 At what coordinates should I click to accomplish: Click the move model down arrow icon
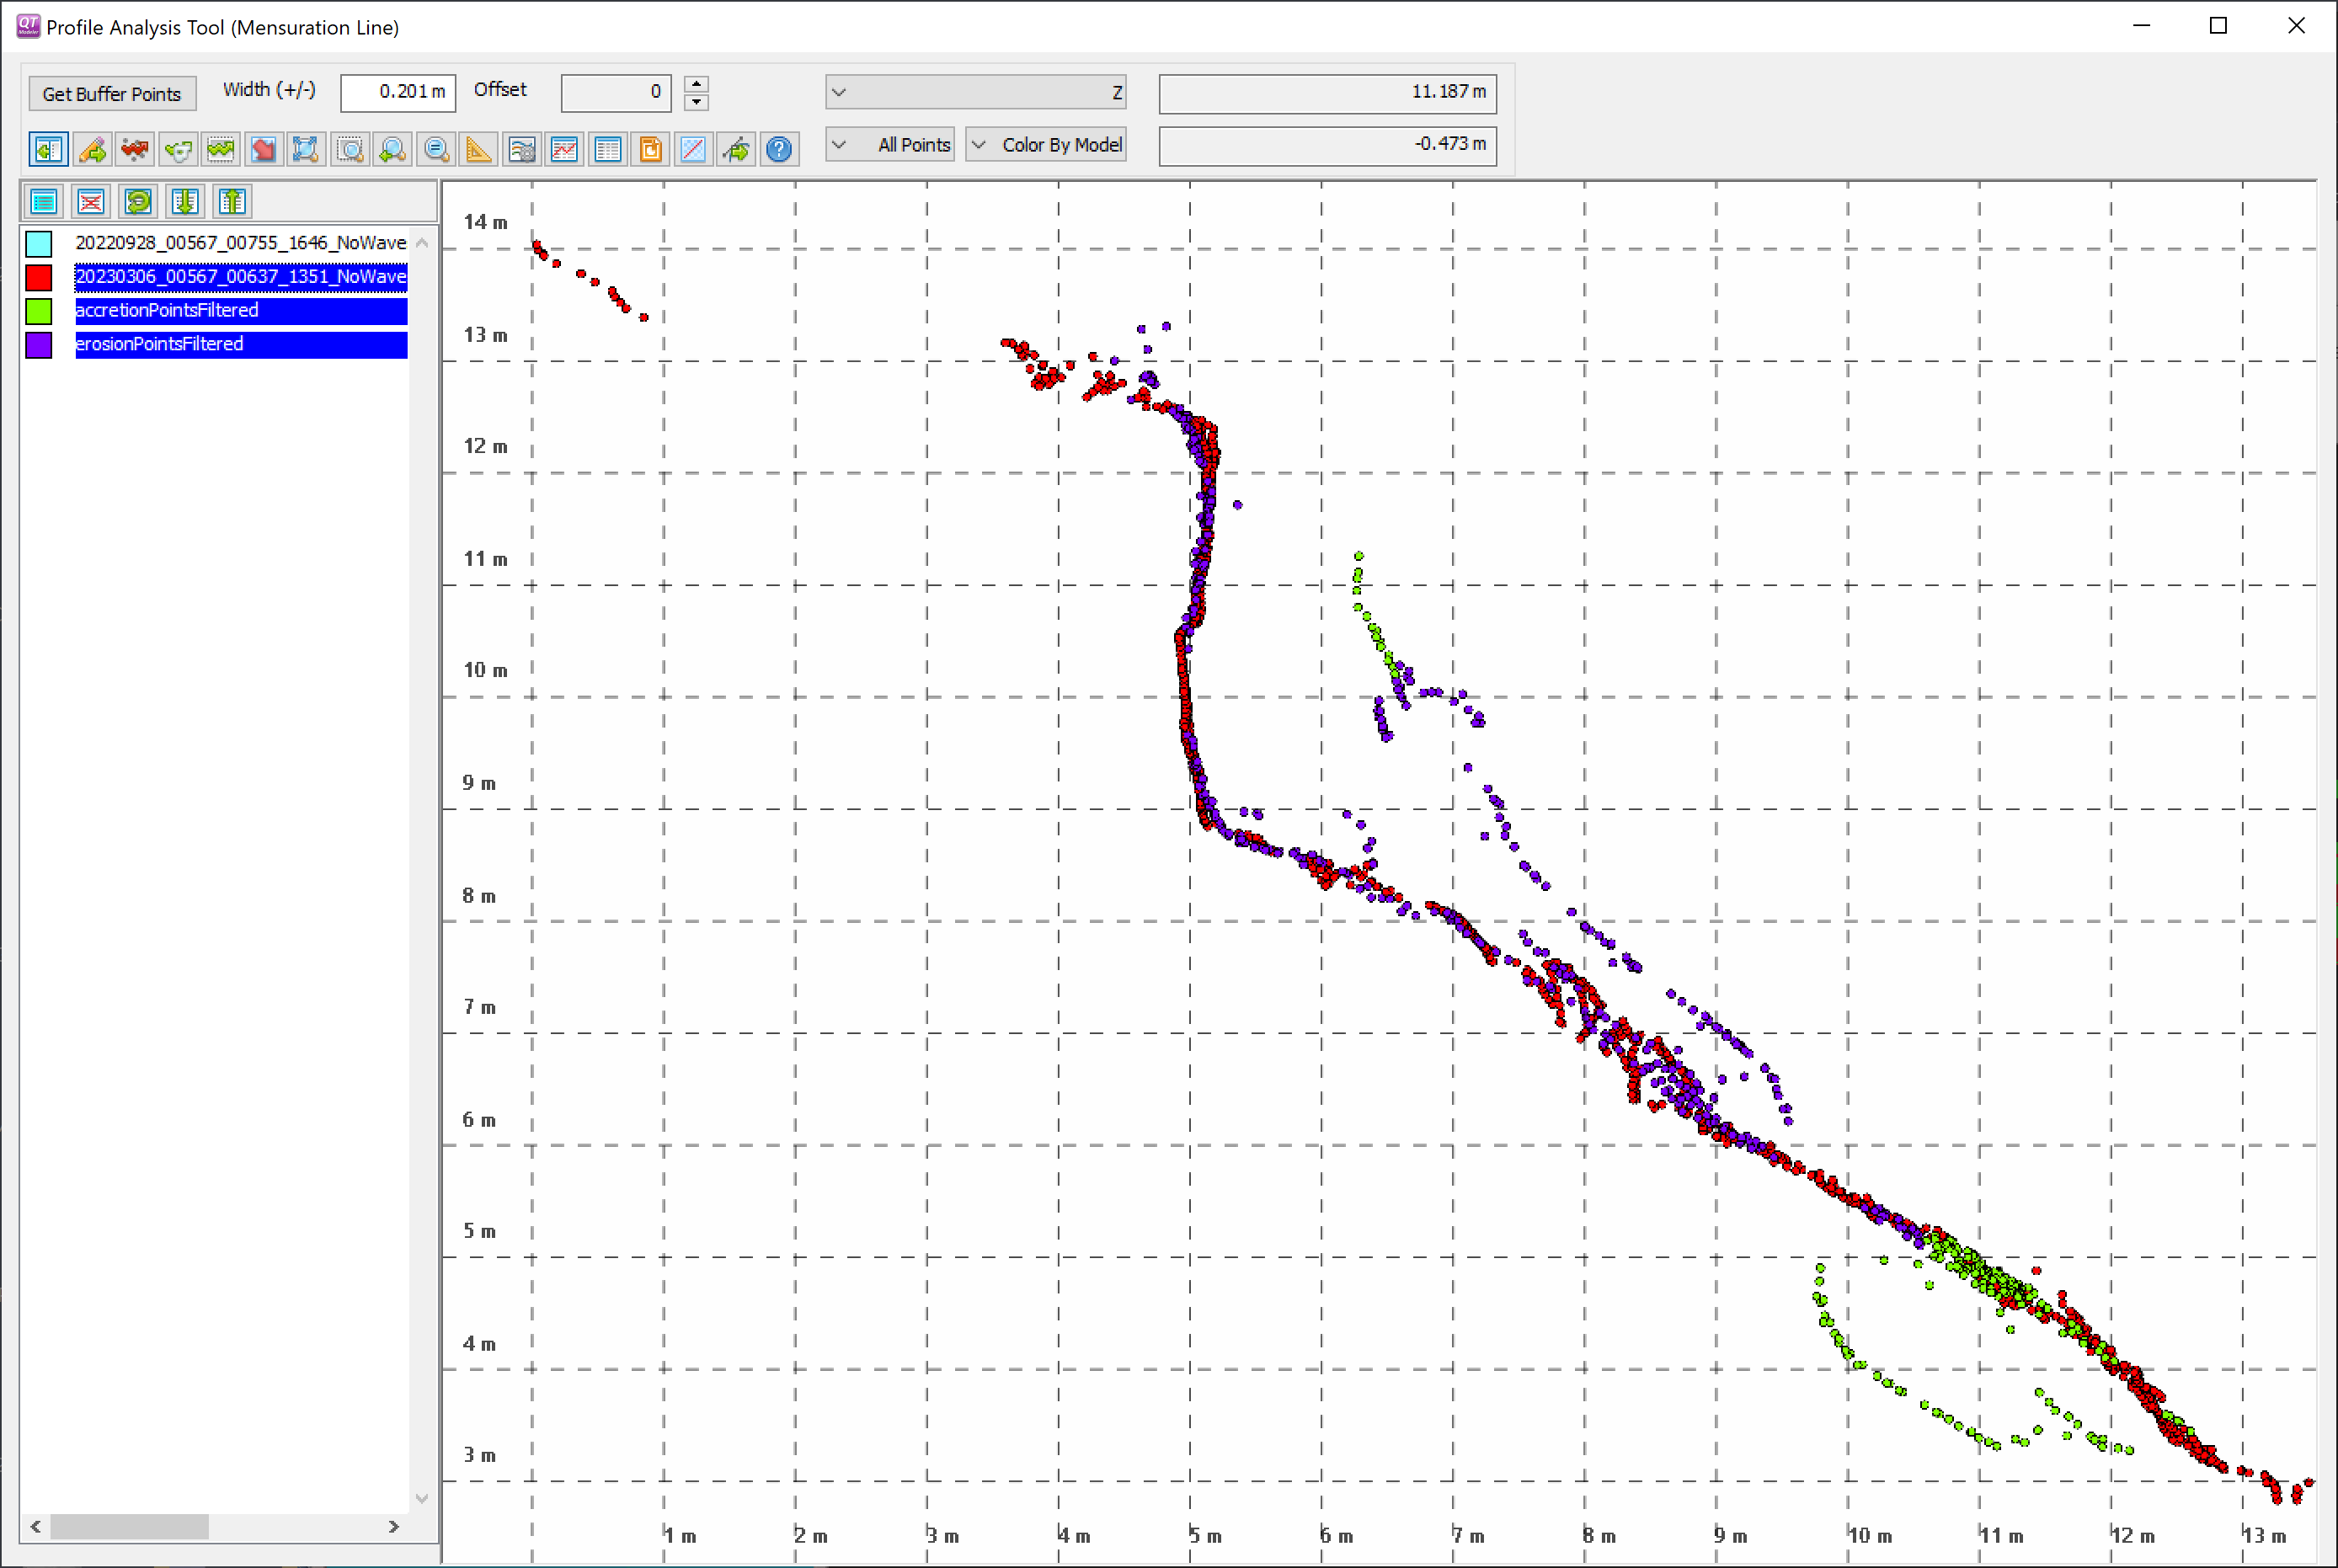click(x=185, y=202)
